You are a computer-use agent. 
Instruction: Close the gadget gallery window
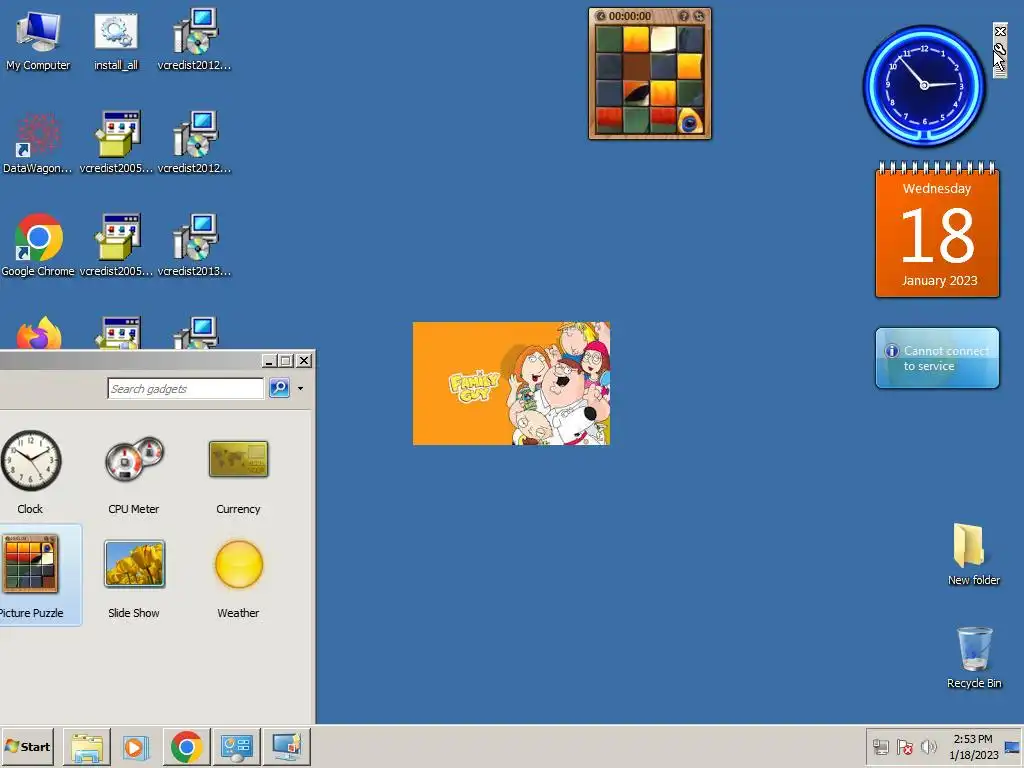pyautogui.click(x=304, y=360)
